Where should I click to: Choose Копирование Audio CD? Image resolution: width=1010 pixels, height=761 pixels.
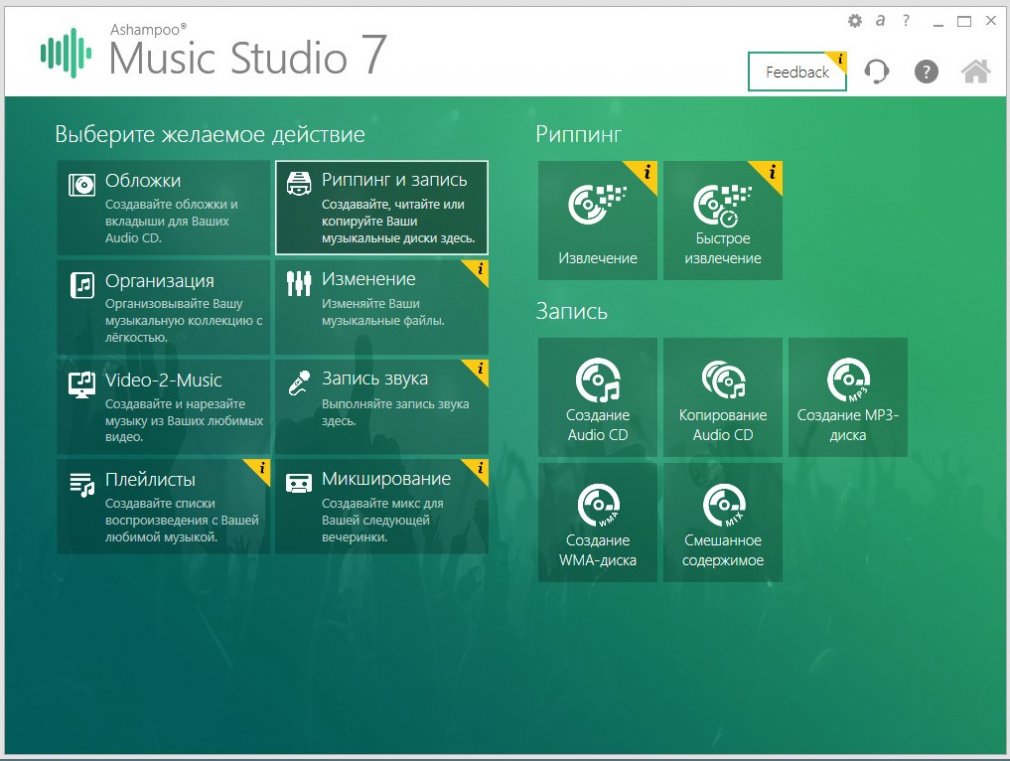click(x=723, y=397)
